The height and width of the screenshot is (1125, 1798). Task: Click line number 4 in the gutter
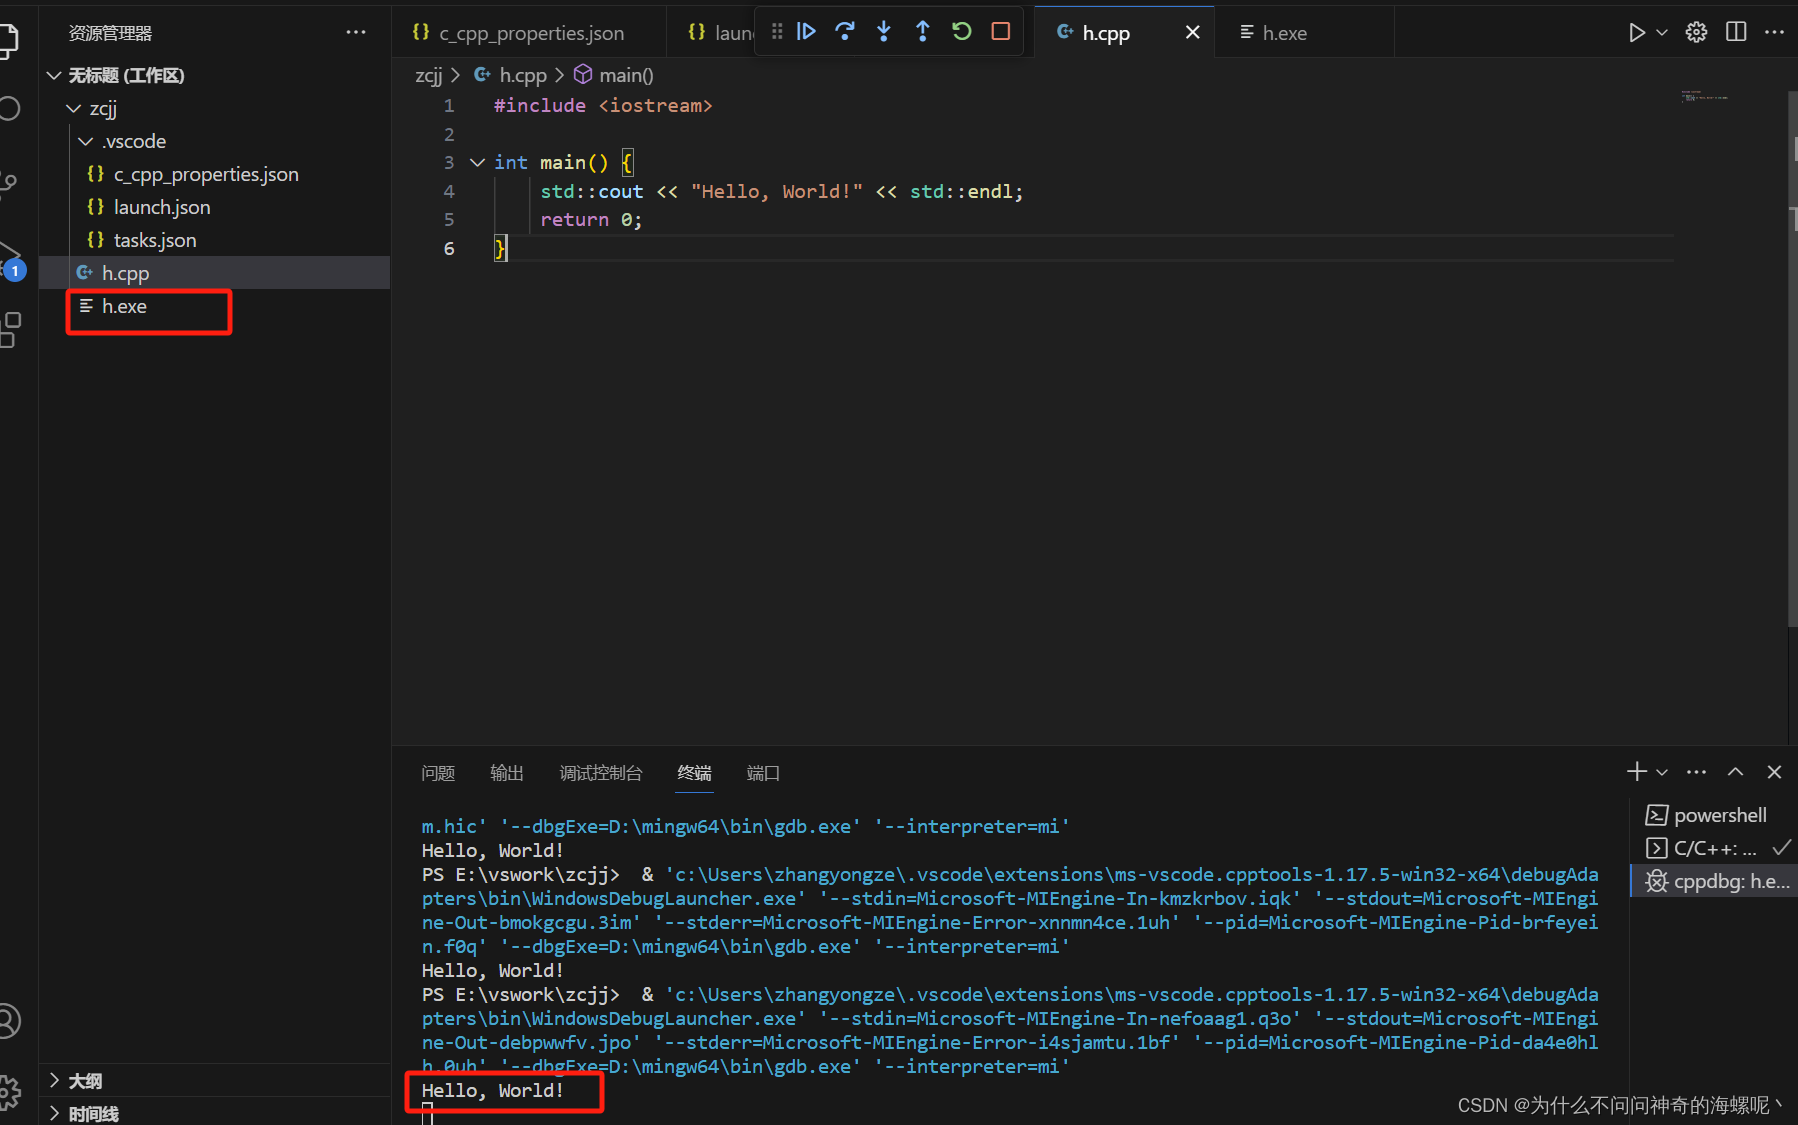449,191
